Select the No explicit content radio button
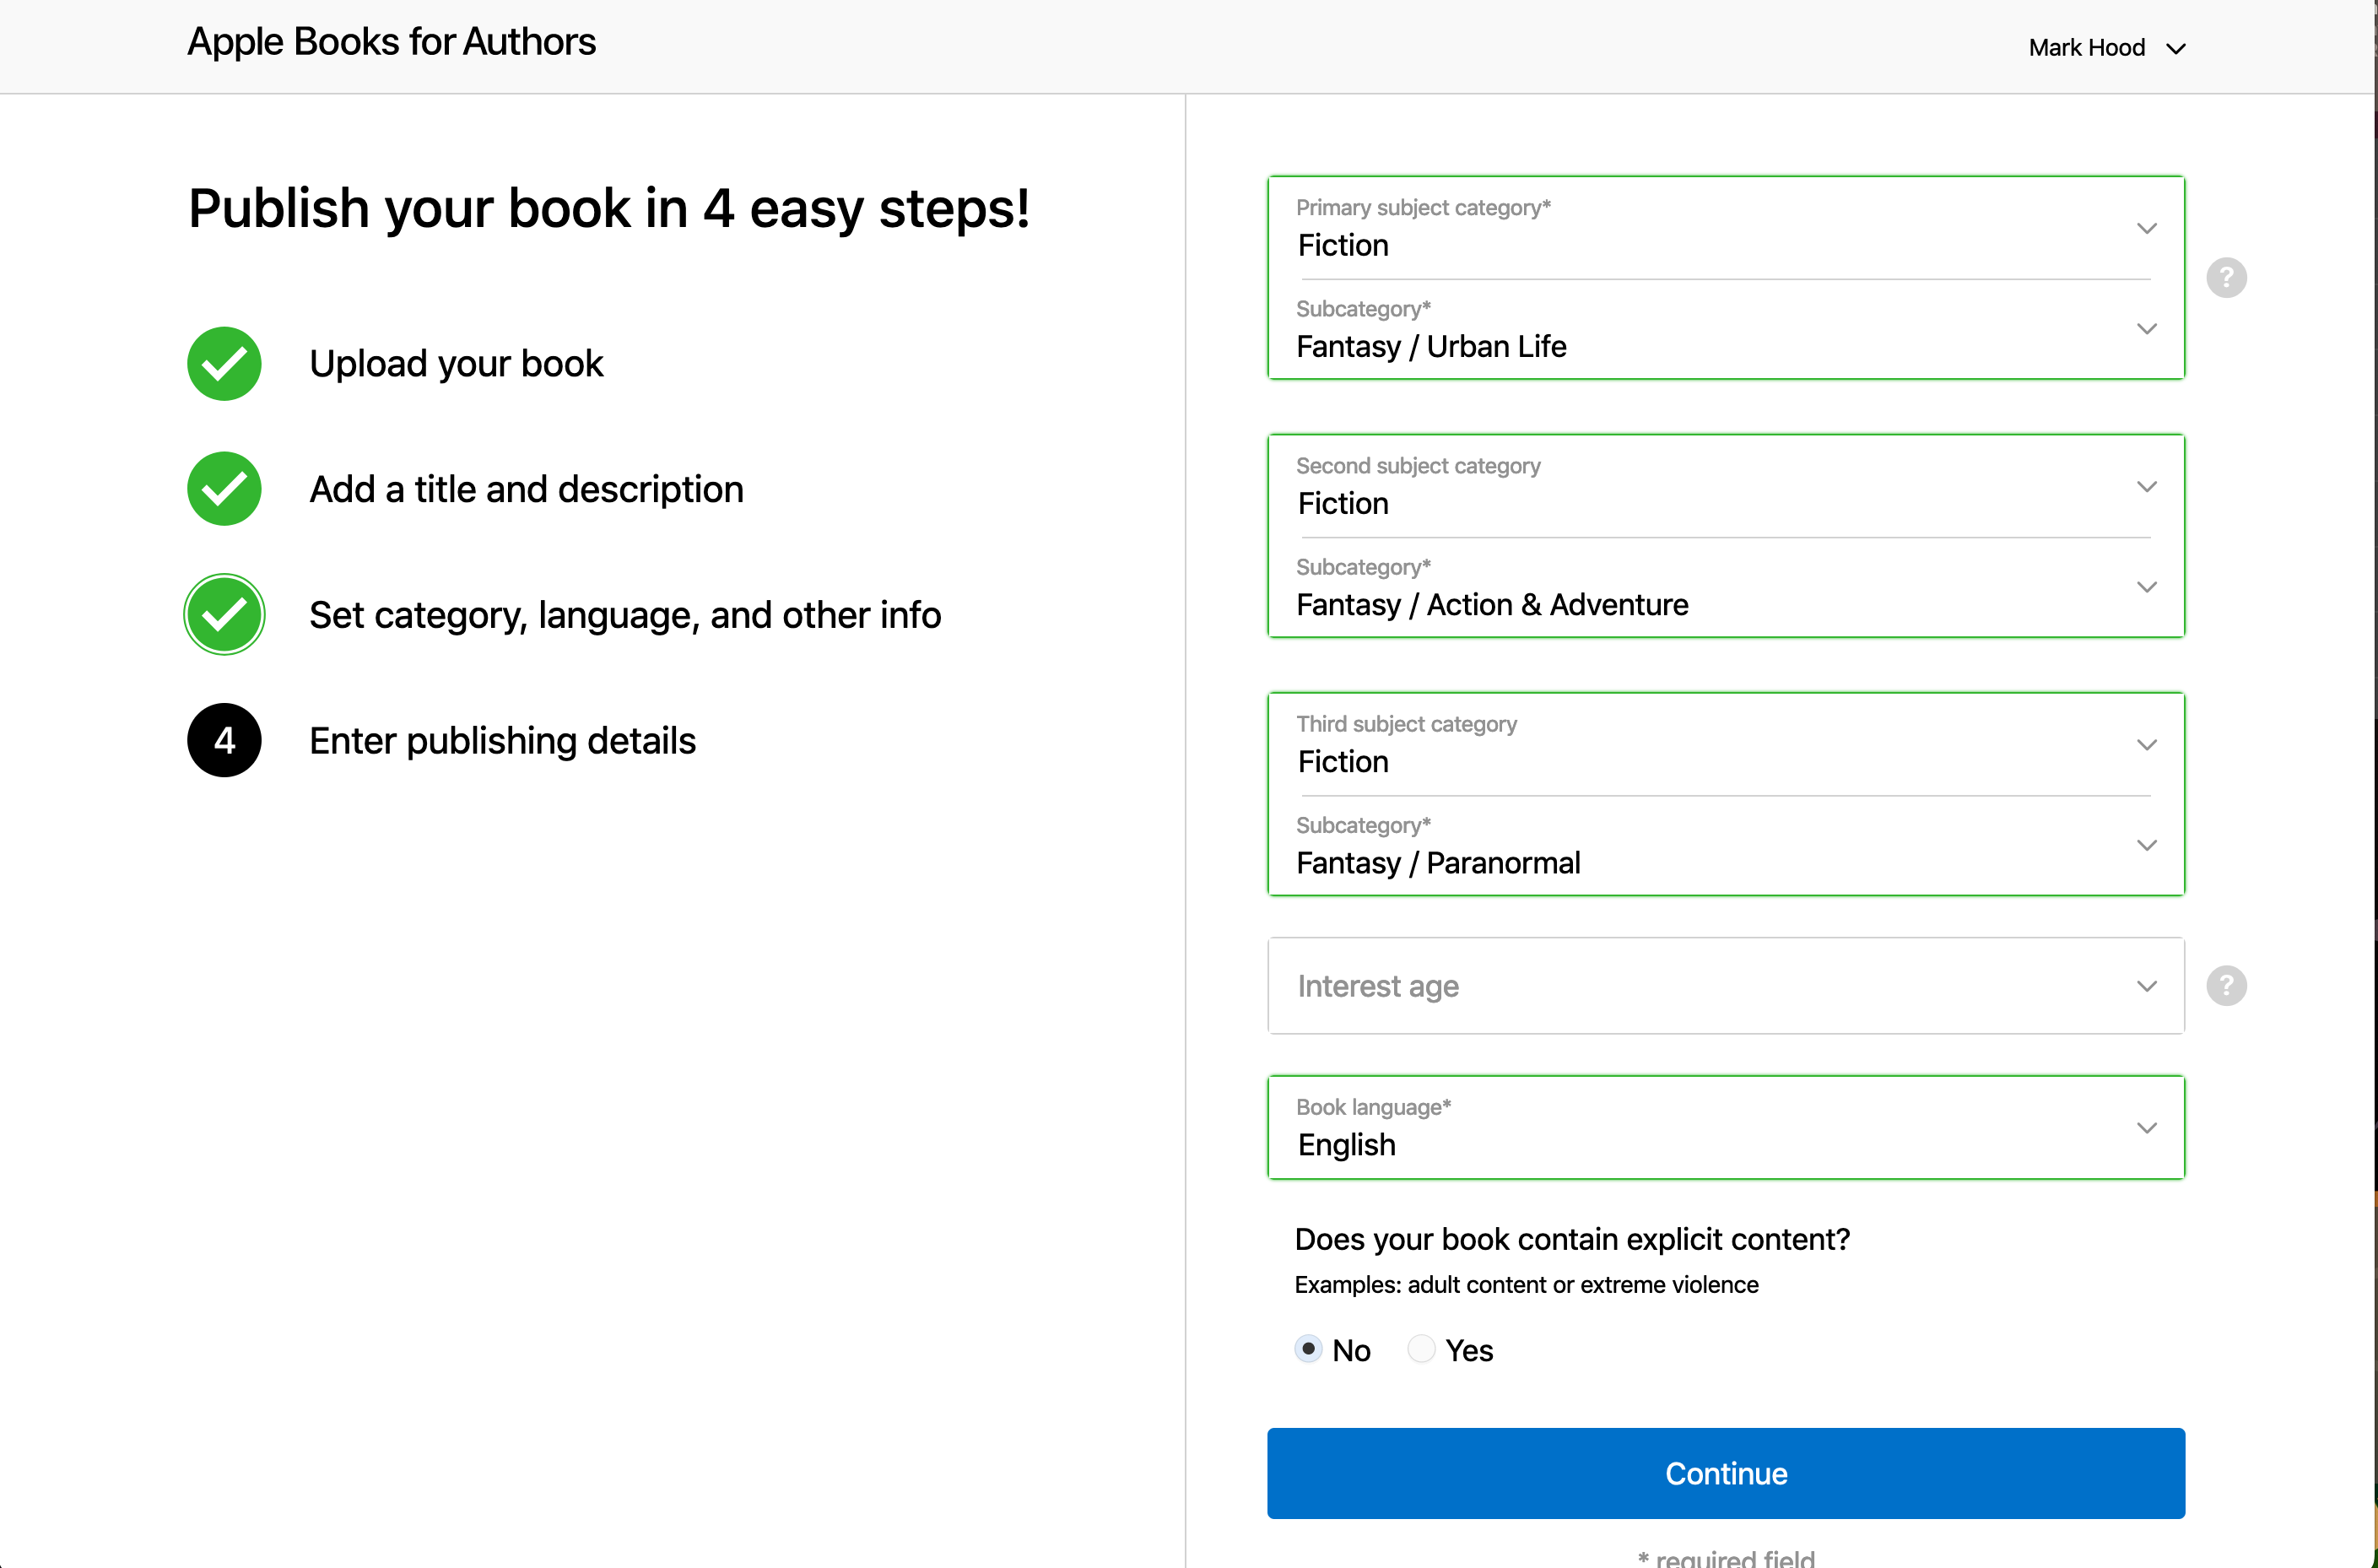The width and height of the screenshot is (2378, 1568). pos(1308,1349)
